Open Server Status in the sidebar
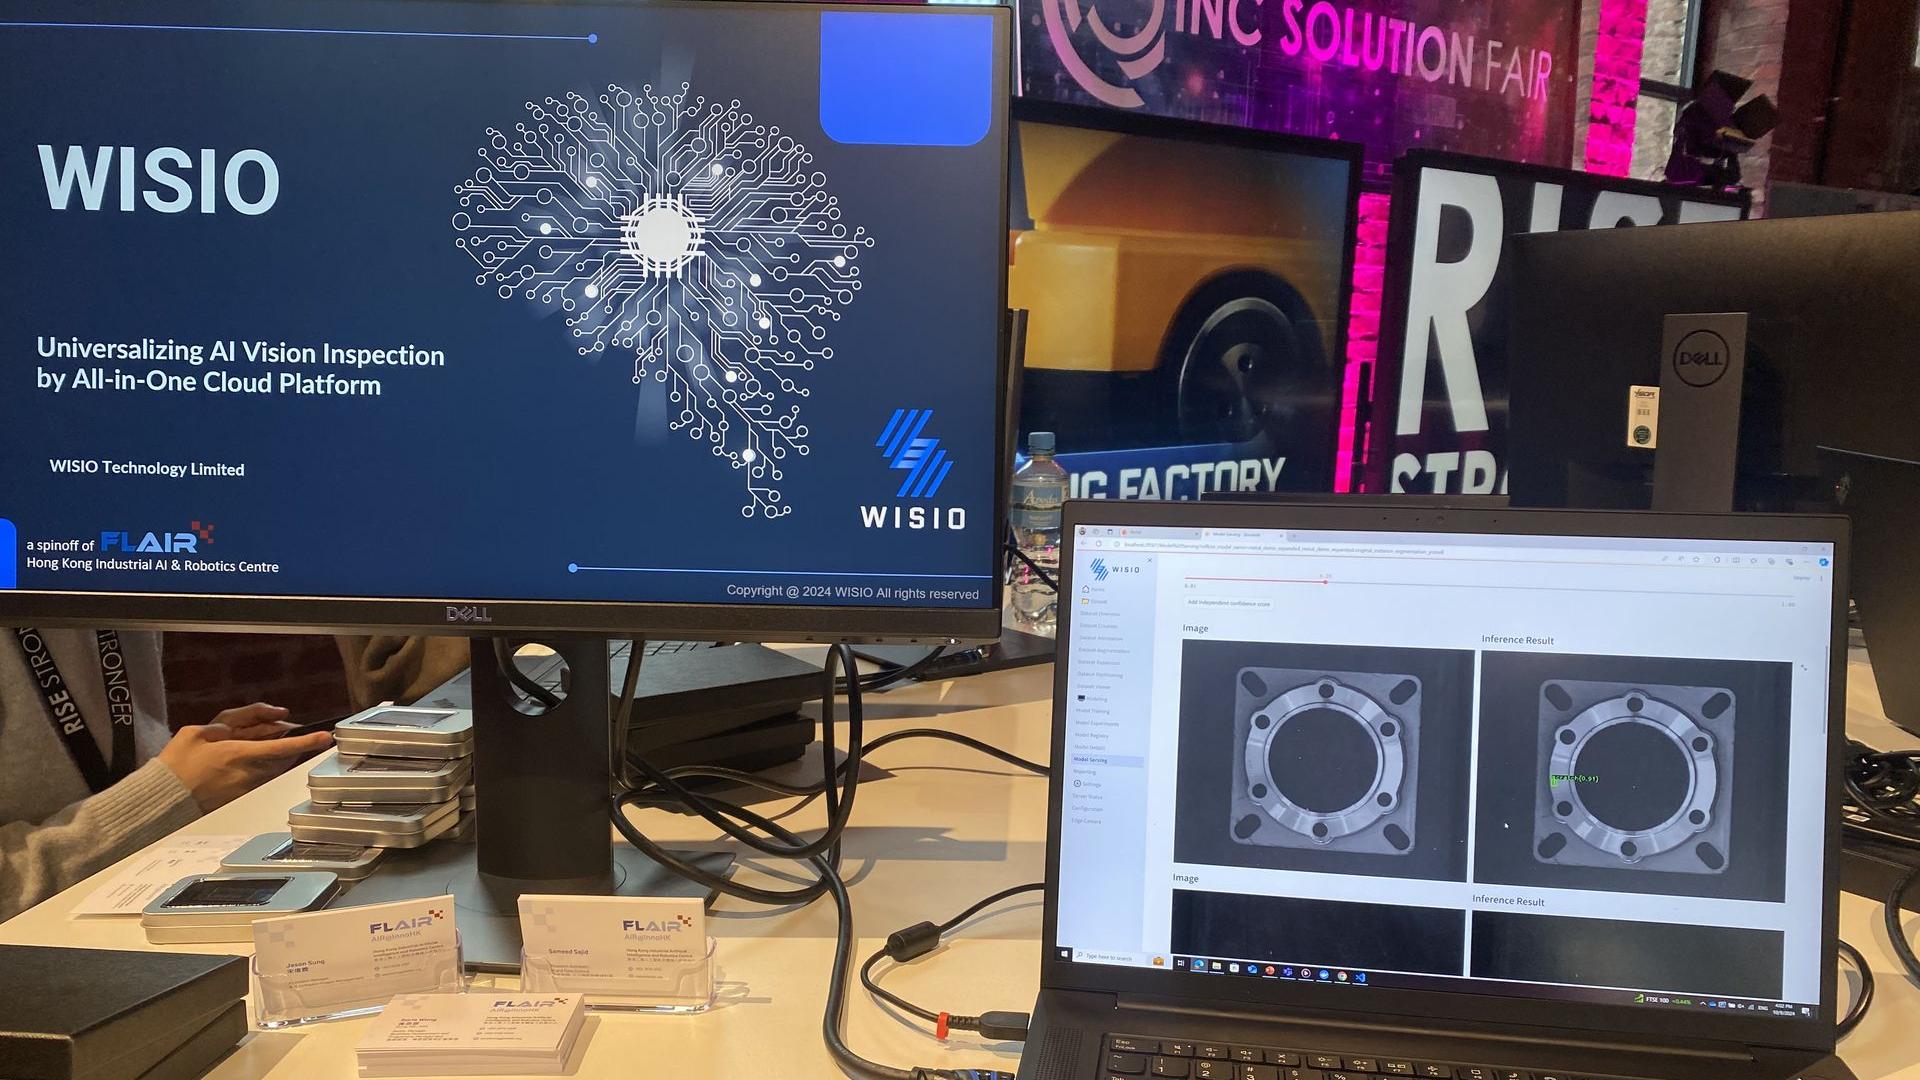This screenshot has height=1080, width=1920. tap(1088, 797)
